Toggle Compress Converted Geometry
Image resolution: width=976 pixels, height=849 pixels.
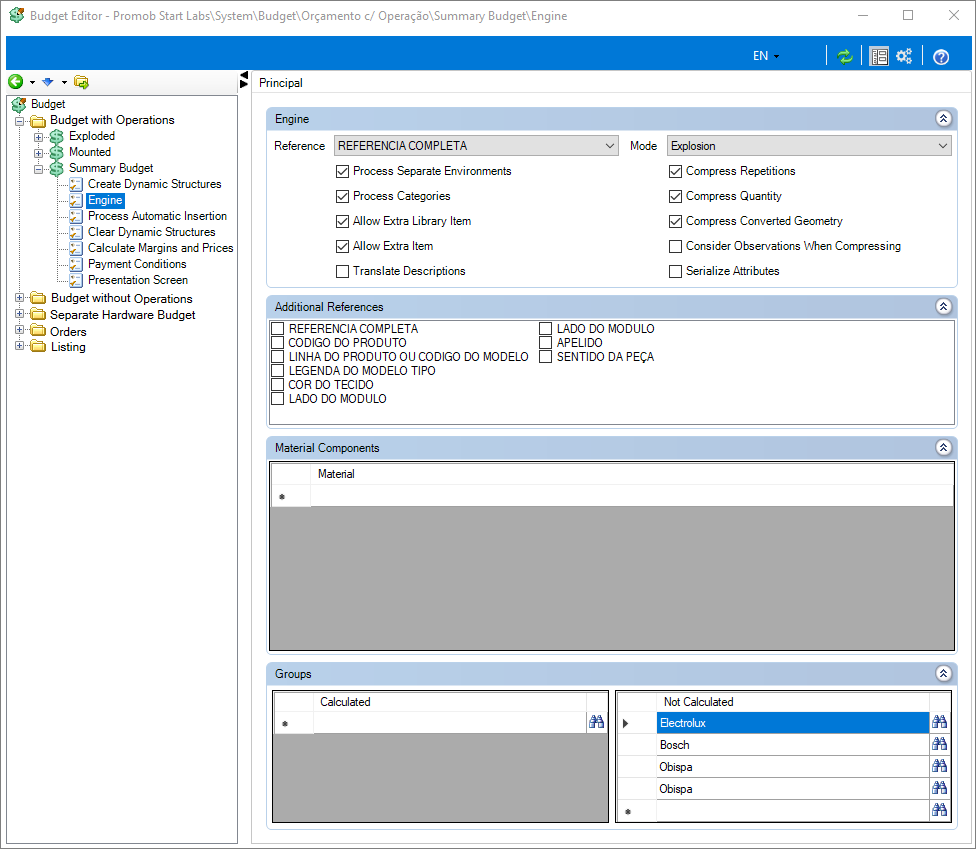[675, 221]
